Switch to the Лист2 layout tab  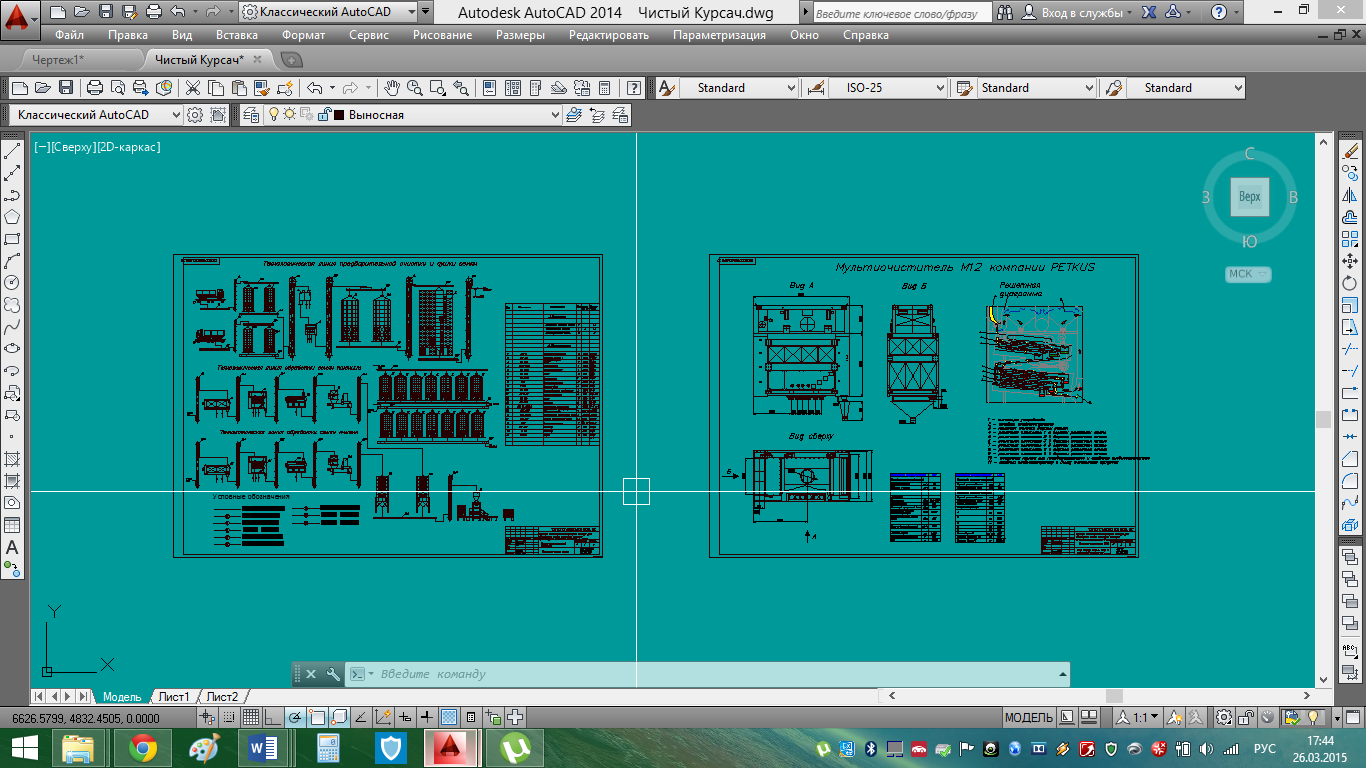click(x=222, y=696)
